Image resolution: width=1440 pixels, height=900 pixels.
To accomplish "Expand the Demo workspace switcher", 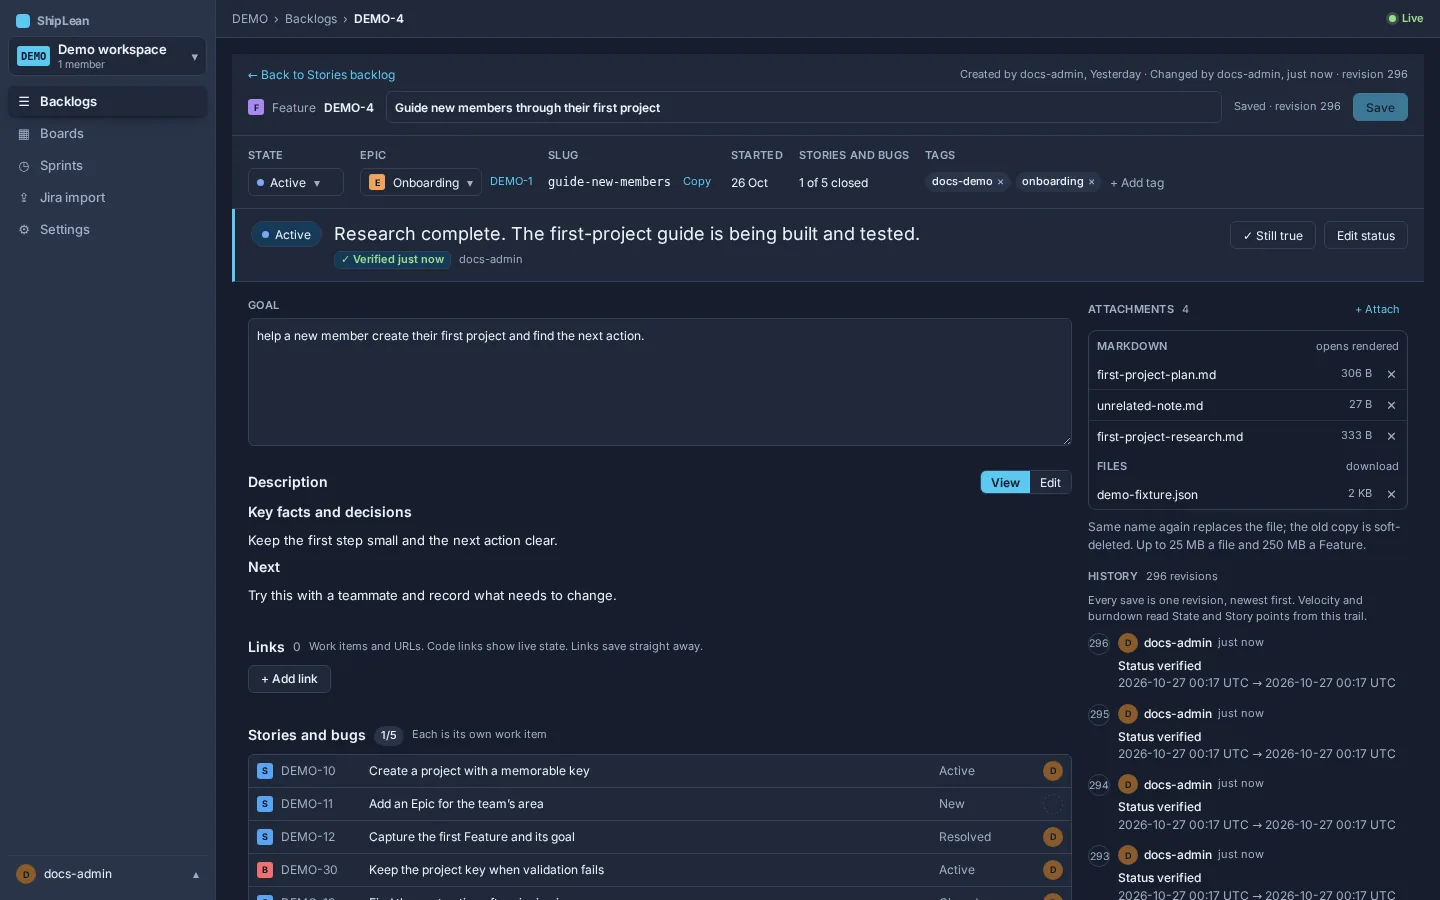I will point(107,57).
